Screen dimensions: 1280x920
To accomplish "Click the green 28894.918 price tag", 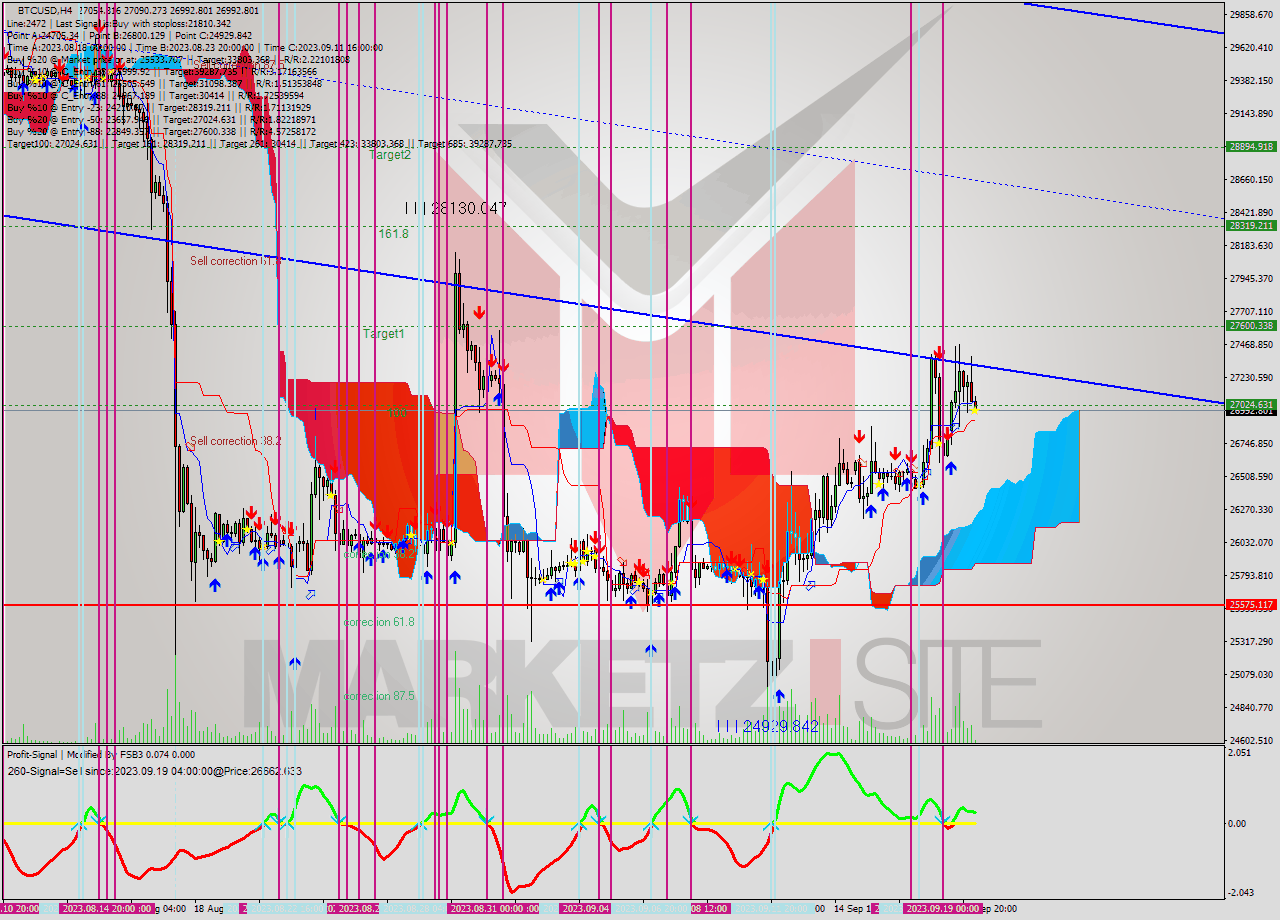I will pyautogui.click(x=1251, y=146).
